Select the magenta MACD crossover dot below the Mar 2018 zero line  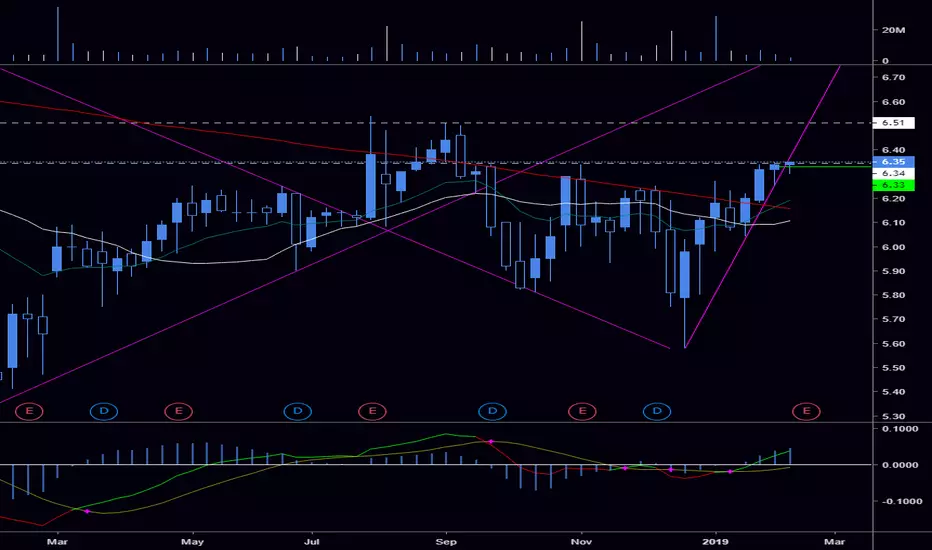(x=87, y=511)
